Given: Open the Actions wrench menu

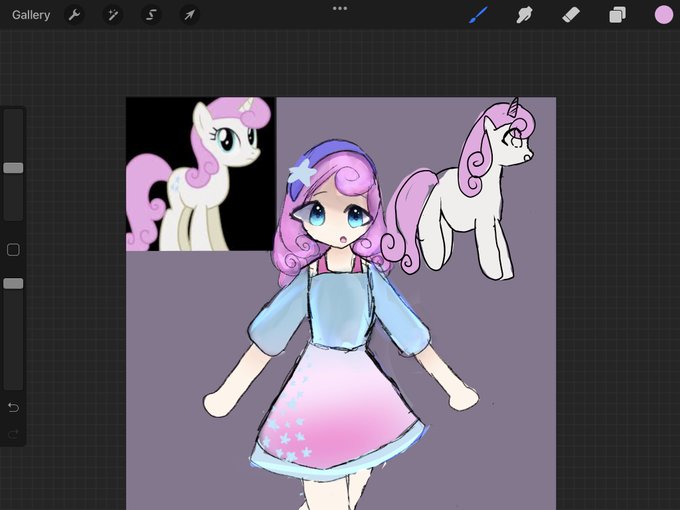Looking at the screenshot, I should pos(74,15).
